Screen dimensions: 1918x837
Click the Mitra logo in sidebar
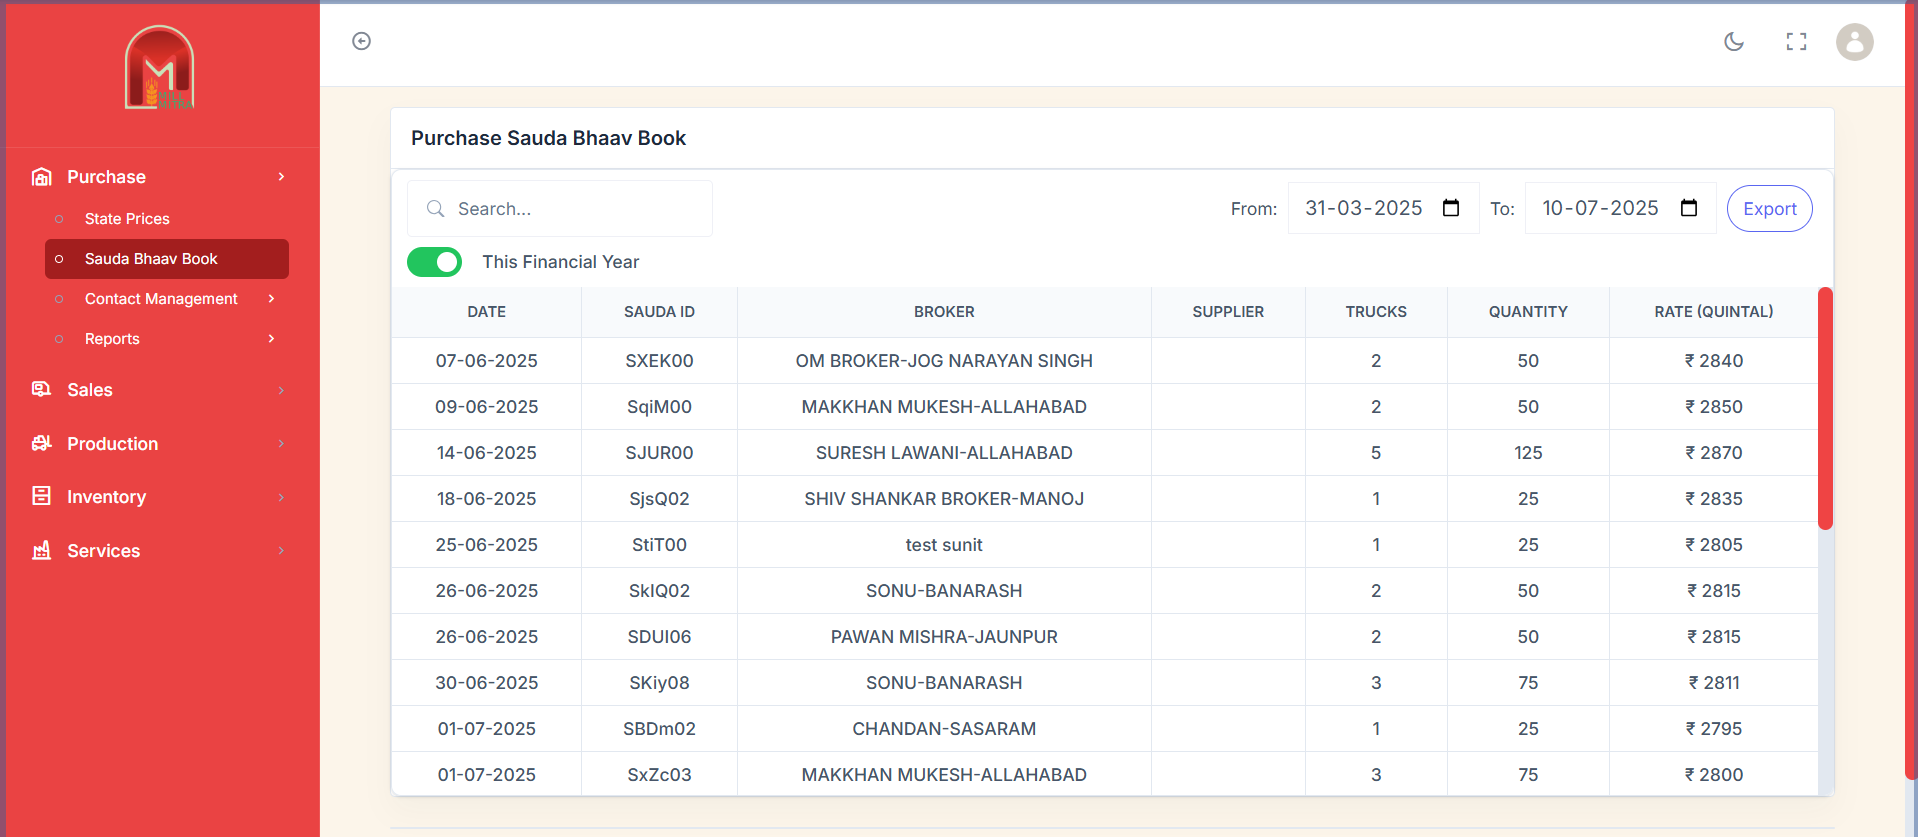coord(160,68)
